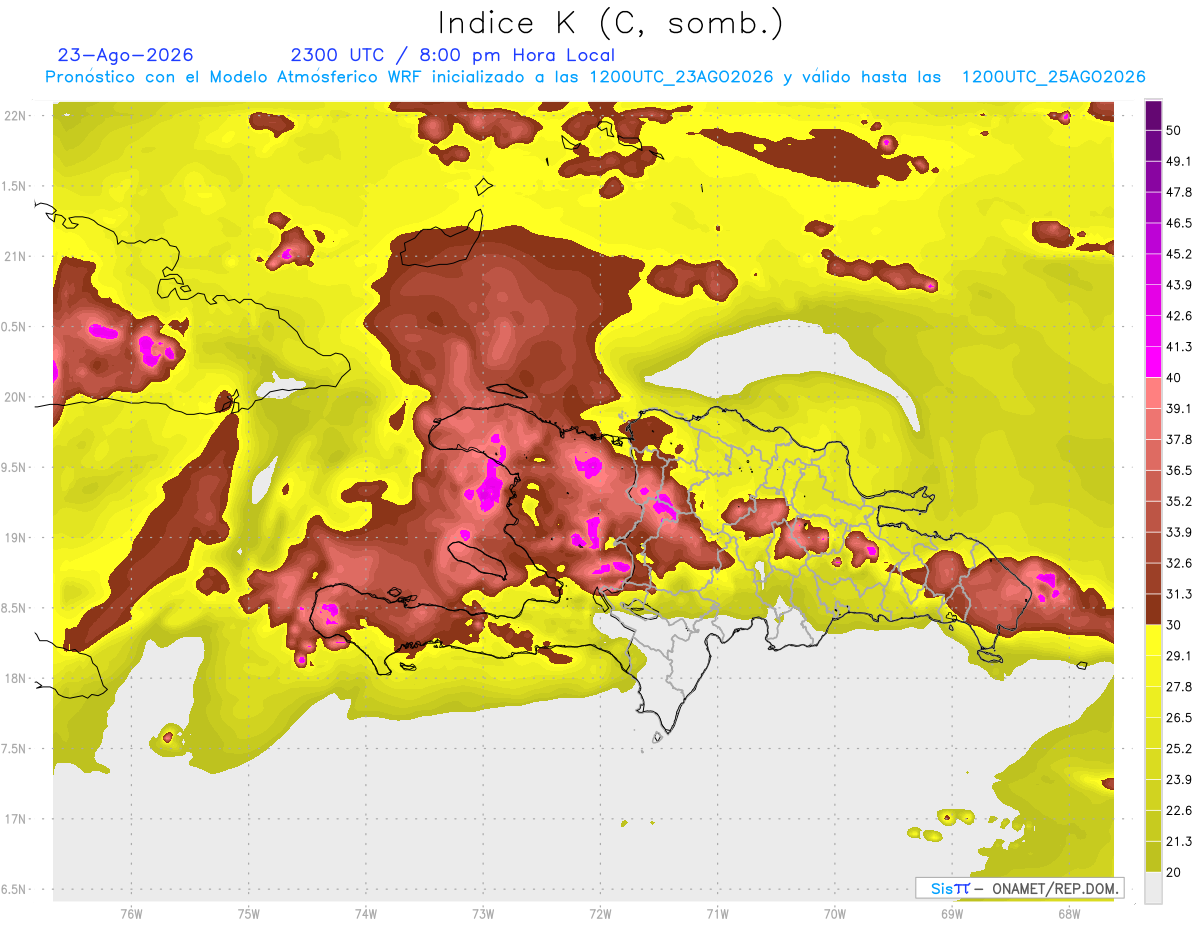
Task: Pick the gray colorbar swatch below 20
Action: pyautogui.click(x=1153, y=887)
